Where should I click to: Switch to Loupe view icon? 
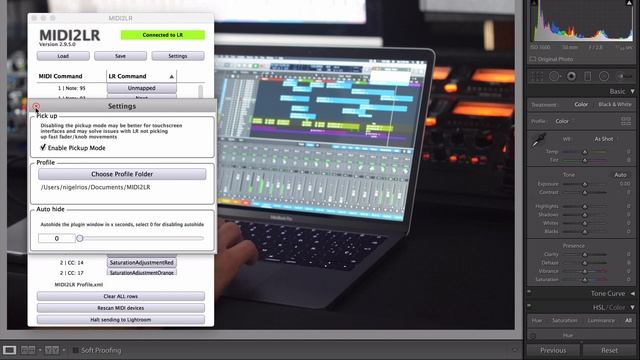click(9, 350)
